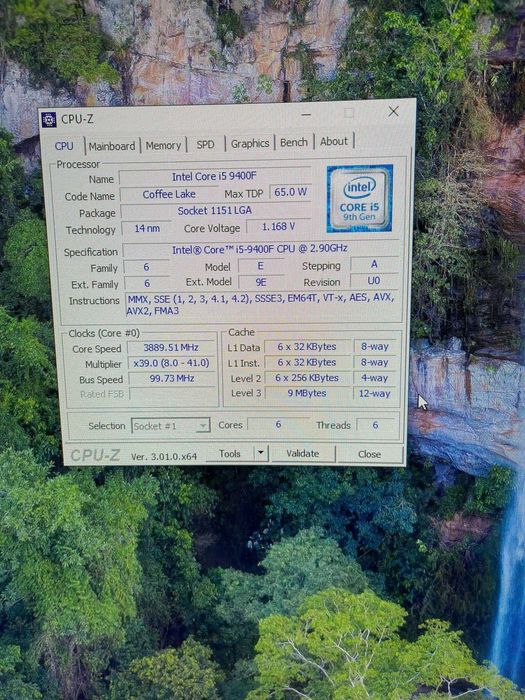This screenshot has height=700, width=525.
Task: Open the Bench tab
Action: [x=294, y=142]
